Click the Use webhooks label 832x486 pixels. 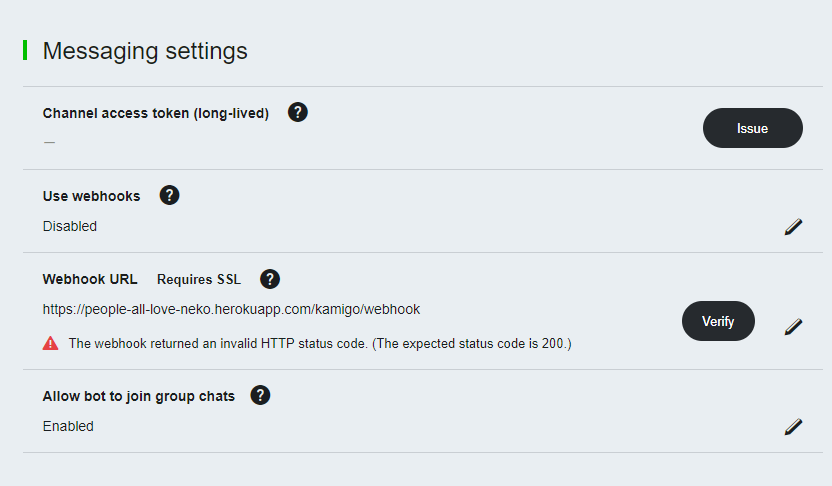click(x=92, y=196)
